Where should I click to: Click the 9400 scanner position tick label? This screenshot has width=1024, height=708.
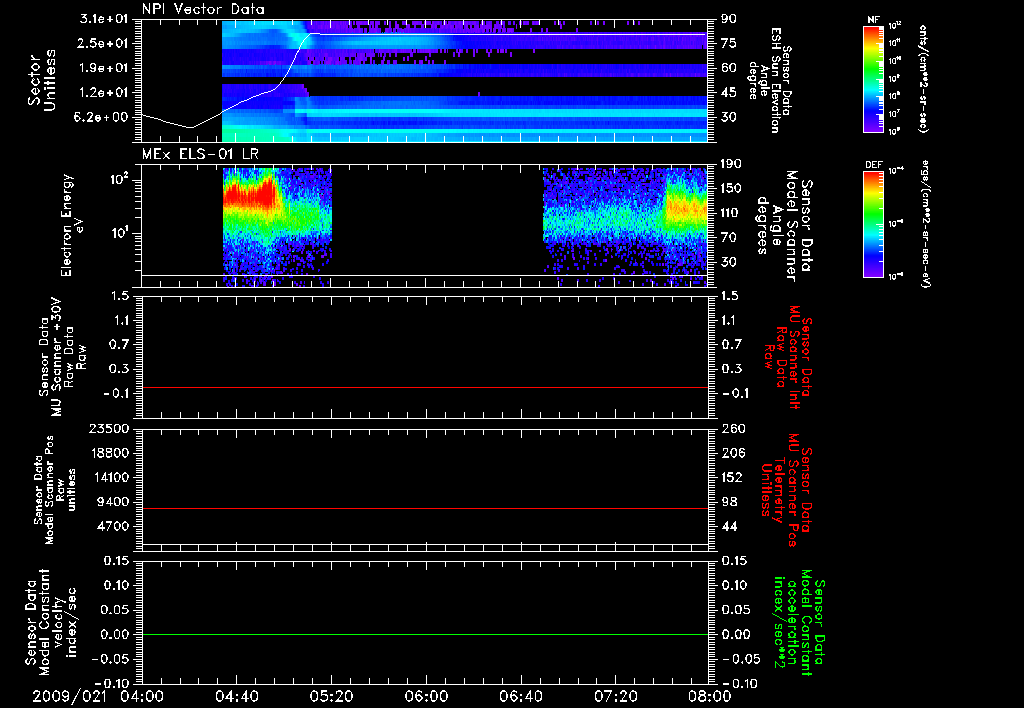(113, 502)
